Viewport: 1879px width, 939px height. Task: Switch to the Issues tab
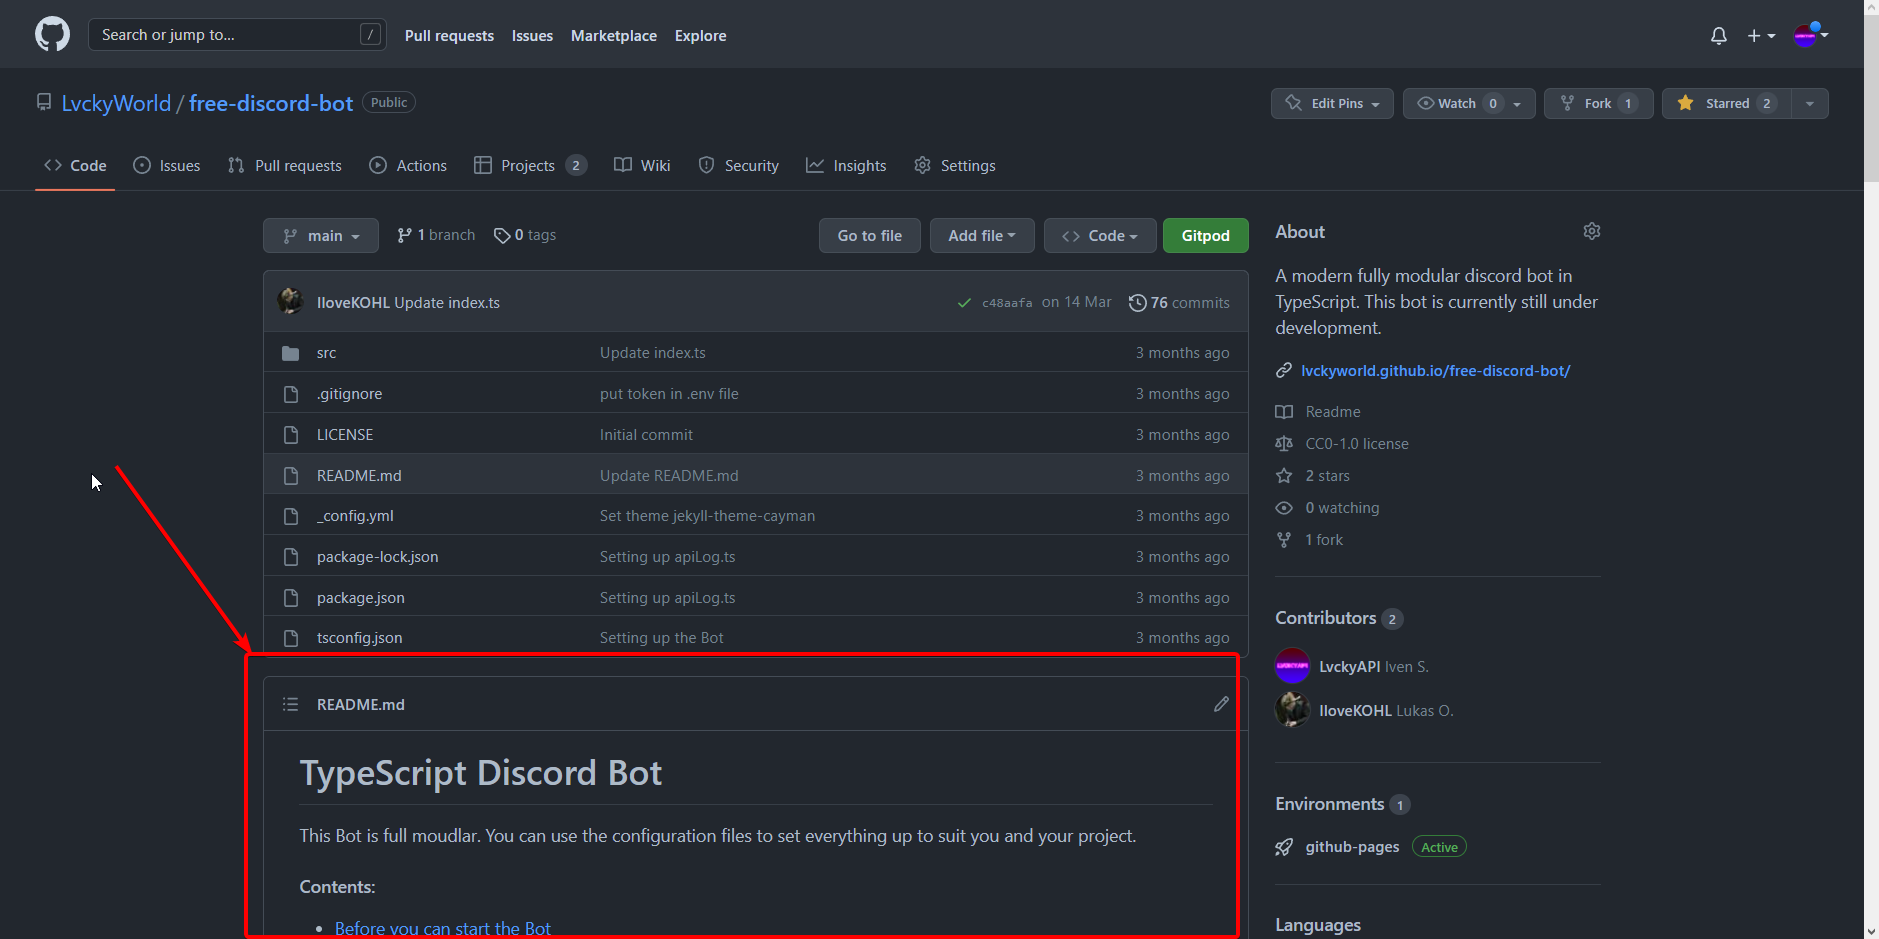click(167, 166)
